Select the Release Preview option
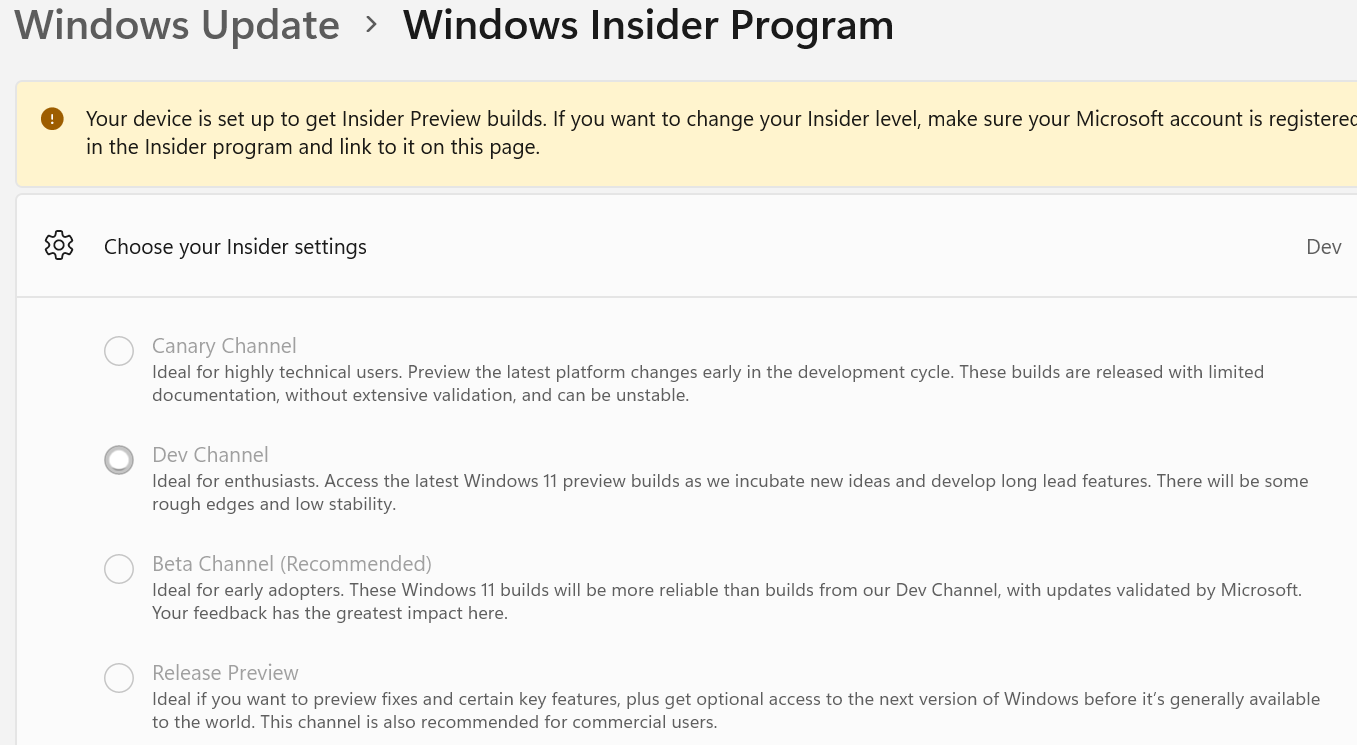Image resolution: width=1357 pixels, height=745 pixels. [119, 678]
